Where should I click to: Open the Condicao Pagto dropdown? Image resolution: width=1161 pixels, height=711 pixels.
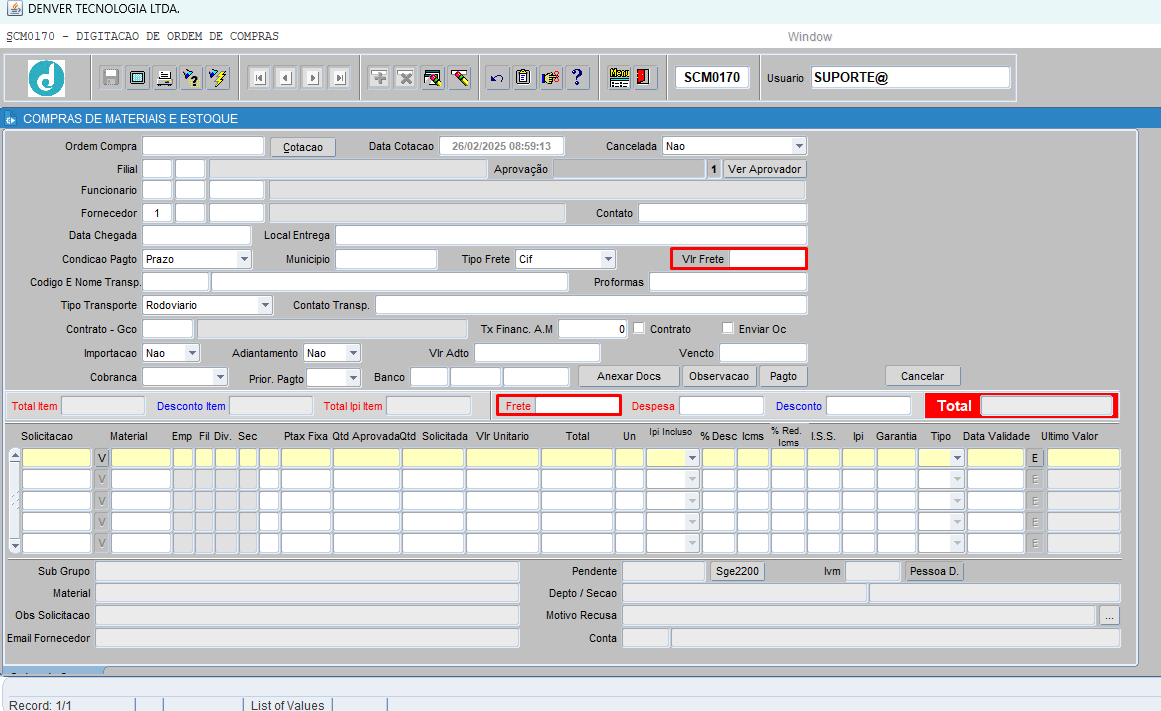(x=244, y=259)
